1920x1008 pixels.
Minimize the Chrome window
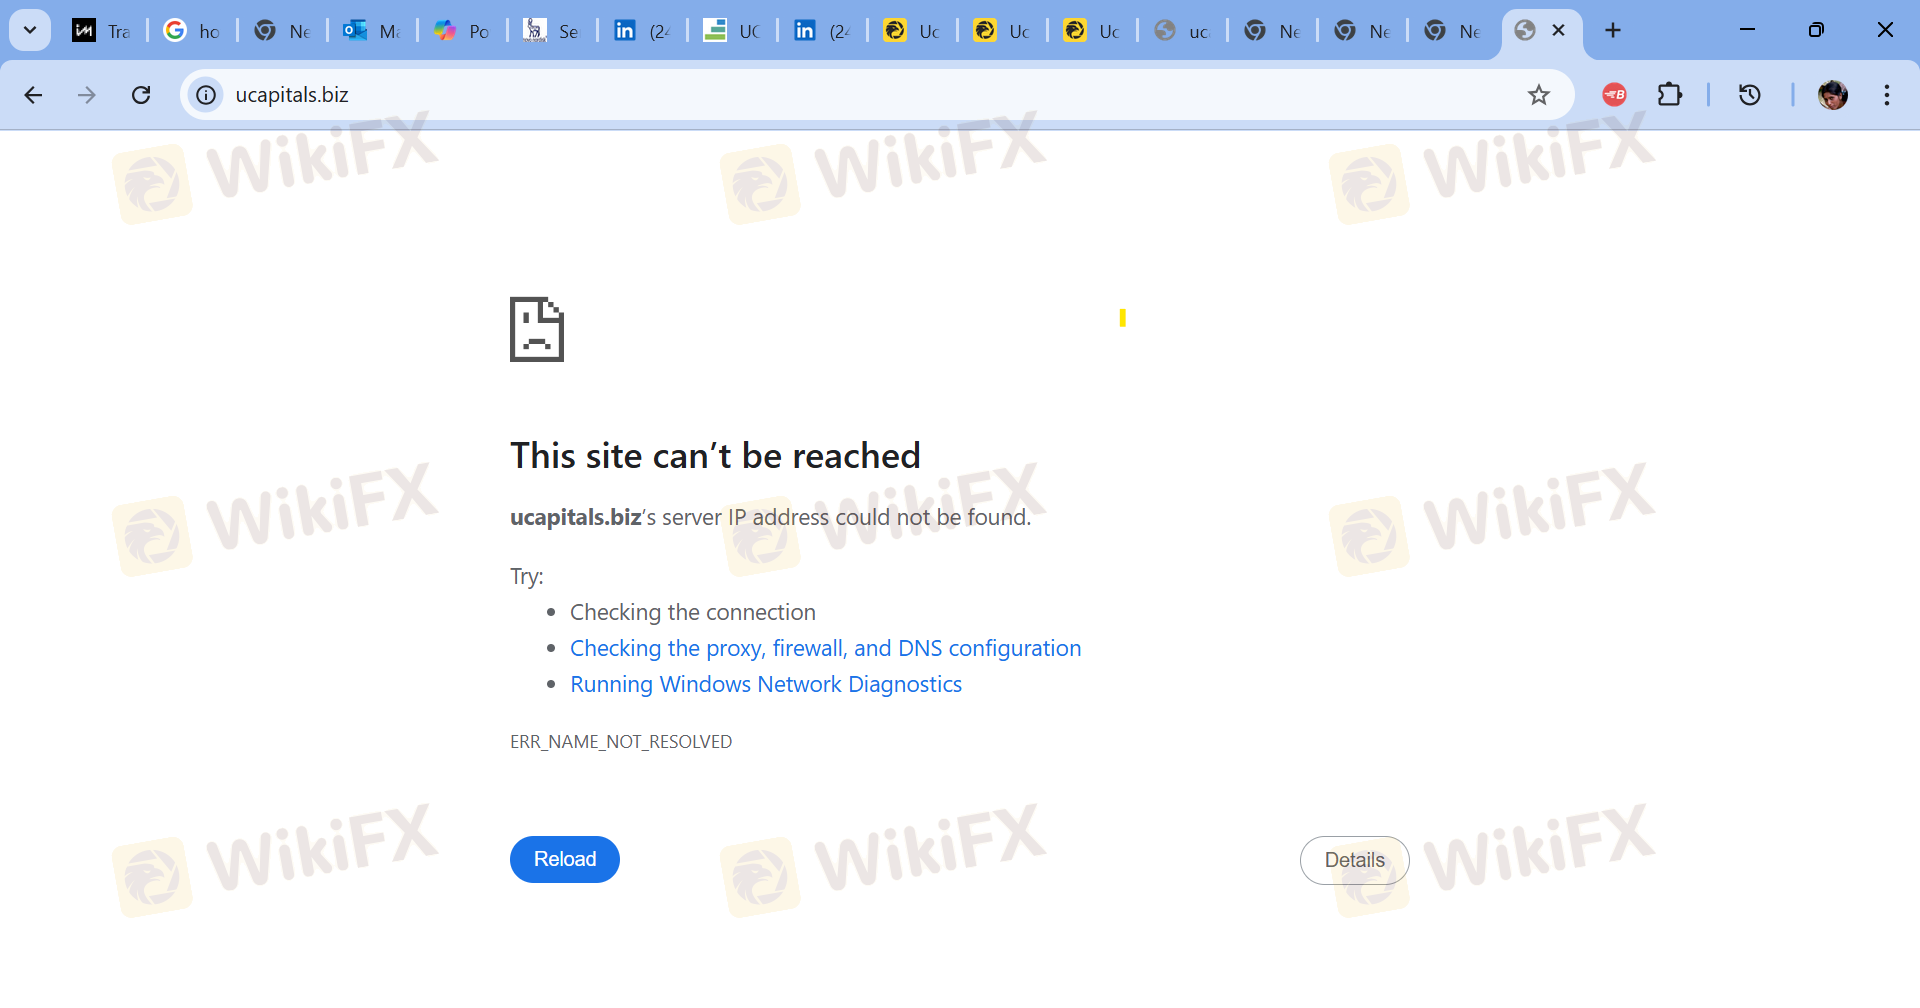pyautogui.click(x=1748, y=30)
